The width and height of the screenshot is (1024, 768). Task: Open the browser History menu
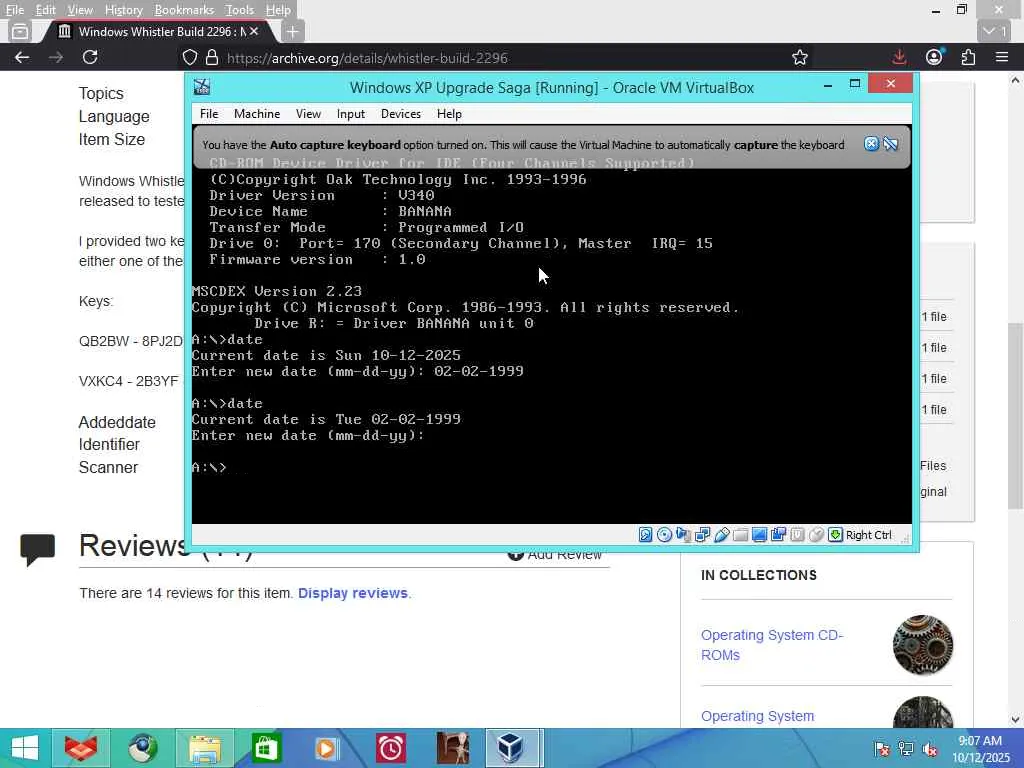123,10
